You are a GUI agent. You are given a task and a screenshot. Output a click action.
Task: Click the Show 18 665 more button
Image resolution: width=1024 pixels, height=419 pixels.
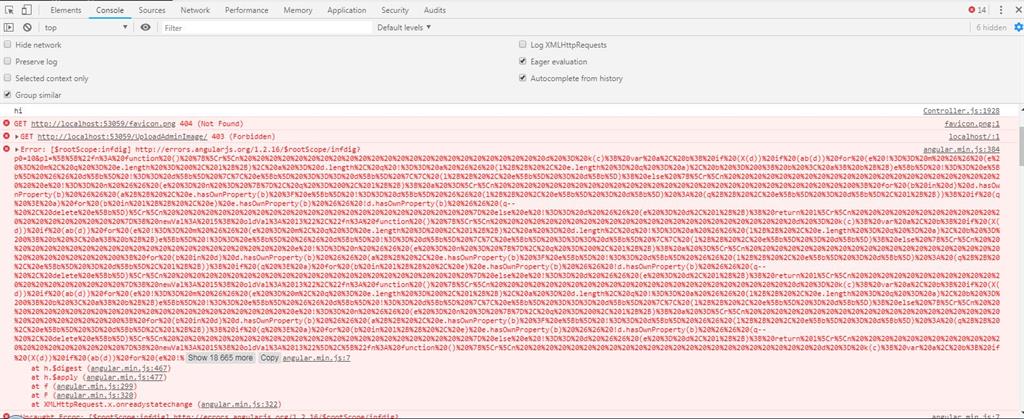coord(221,358)
